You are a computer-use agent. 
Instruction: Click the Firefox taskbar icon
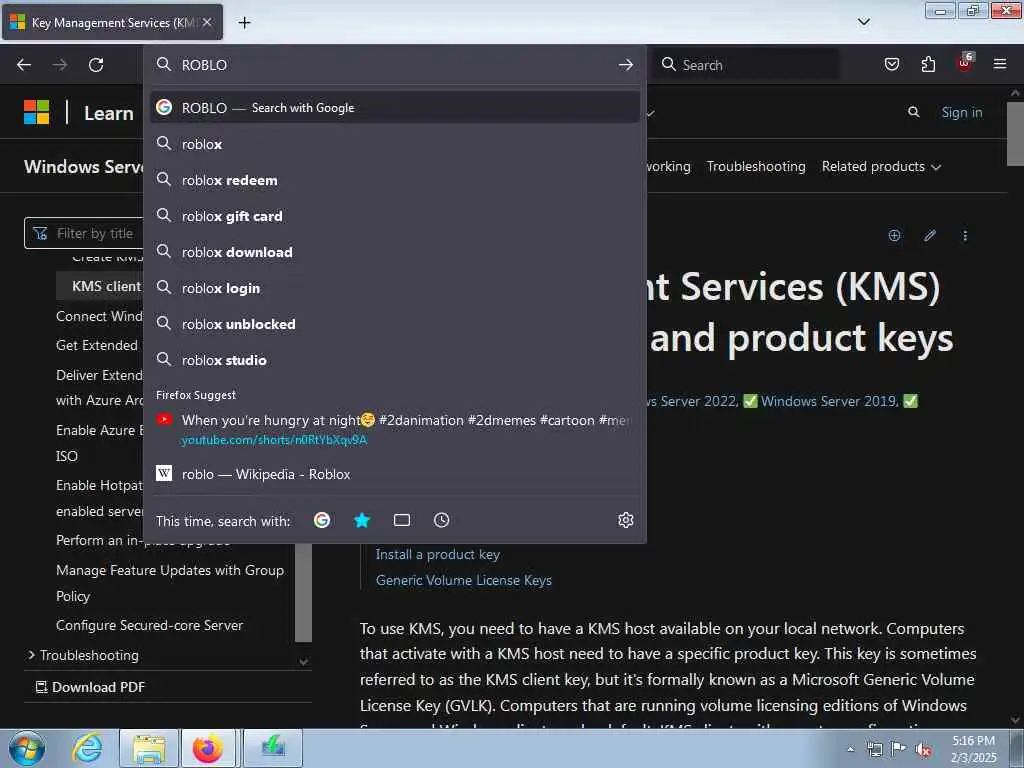click(208, 748)
